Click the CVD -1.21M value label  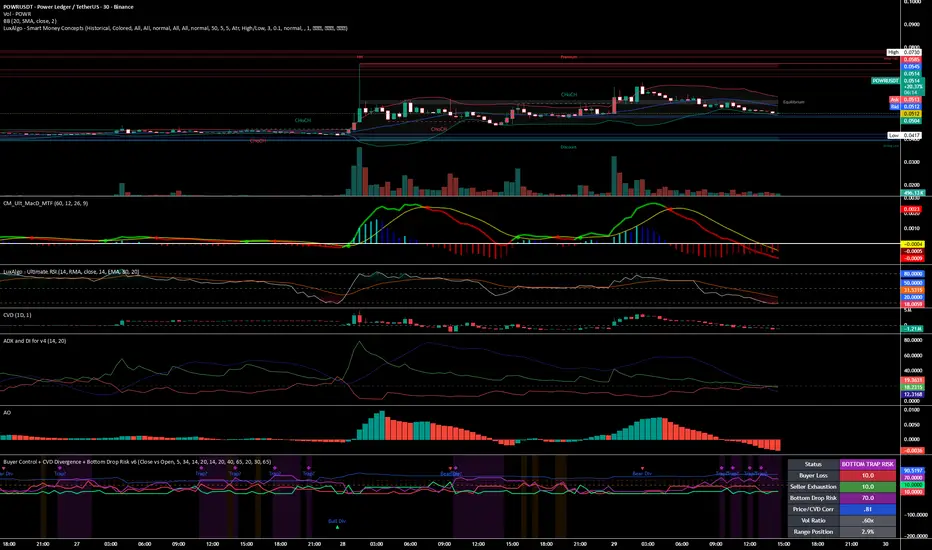[x=912, y=329]
